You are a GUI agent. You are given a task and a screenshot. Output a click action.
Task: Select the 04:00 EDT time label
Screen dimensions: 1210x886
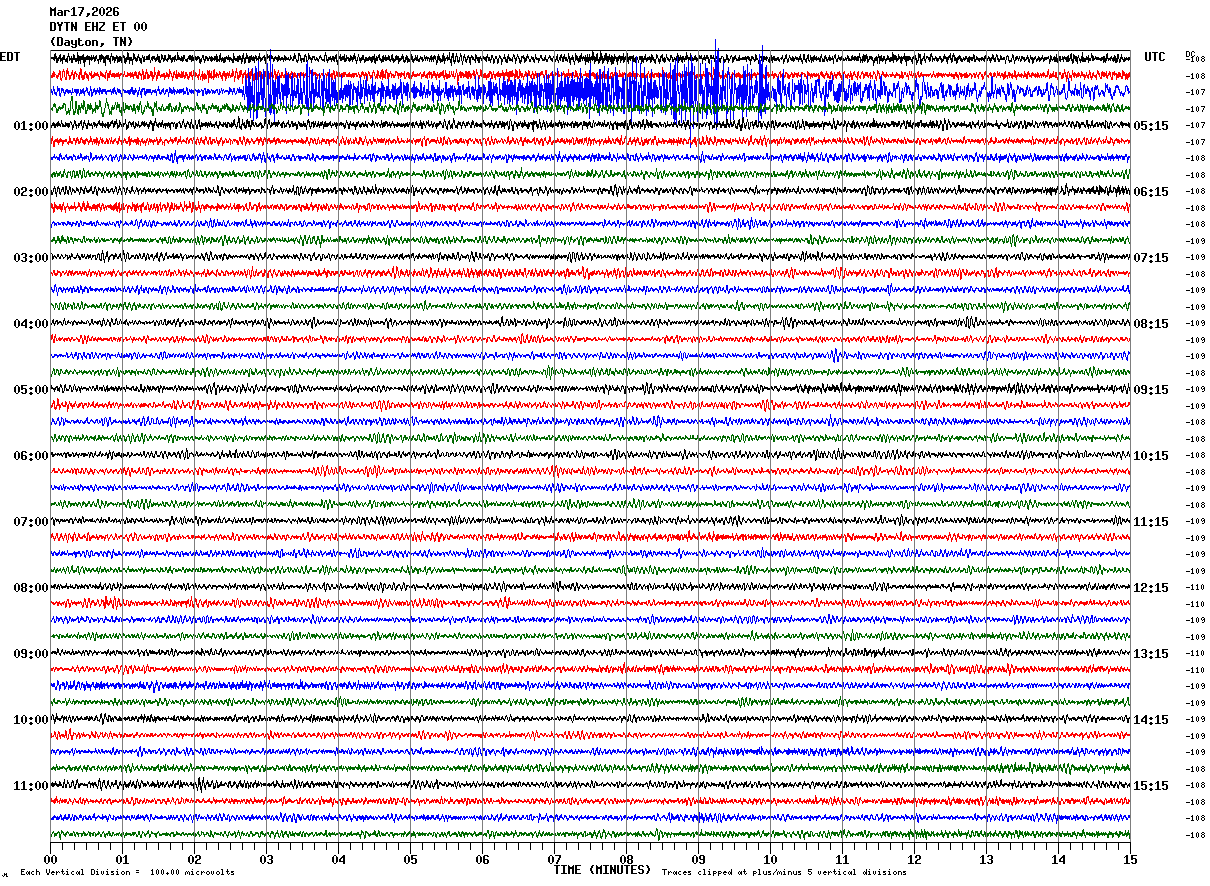31,324
